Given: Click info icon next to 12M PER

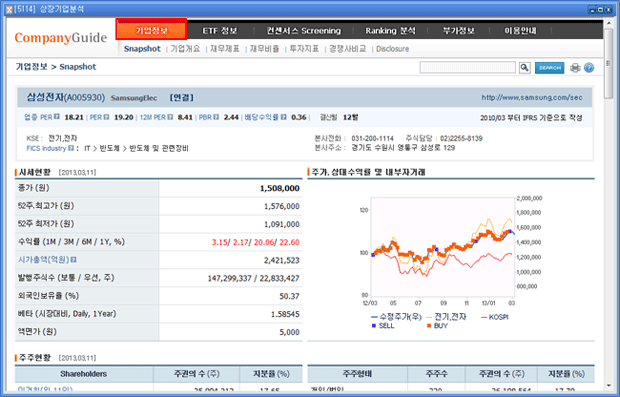Looking at the screenshot, I should pos(170,117).
